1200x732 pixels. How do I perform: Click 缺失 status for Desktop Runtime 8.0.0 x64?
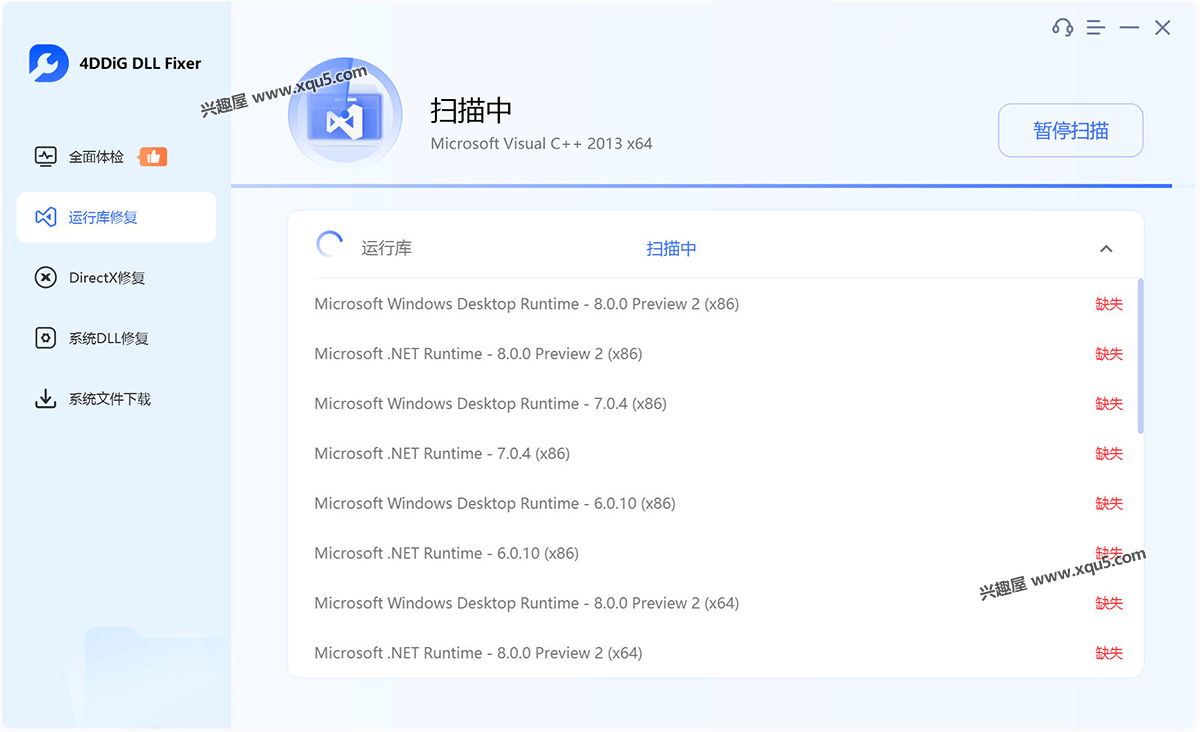coord(1109,603)
